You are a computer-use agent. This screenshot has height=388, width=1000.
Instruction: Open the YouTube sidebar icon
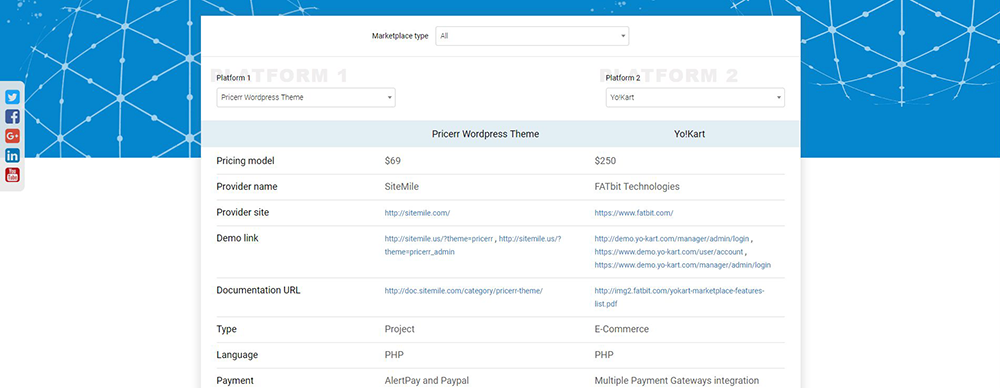(x=12, y=175)
